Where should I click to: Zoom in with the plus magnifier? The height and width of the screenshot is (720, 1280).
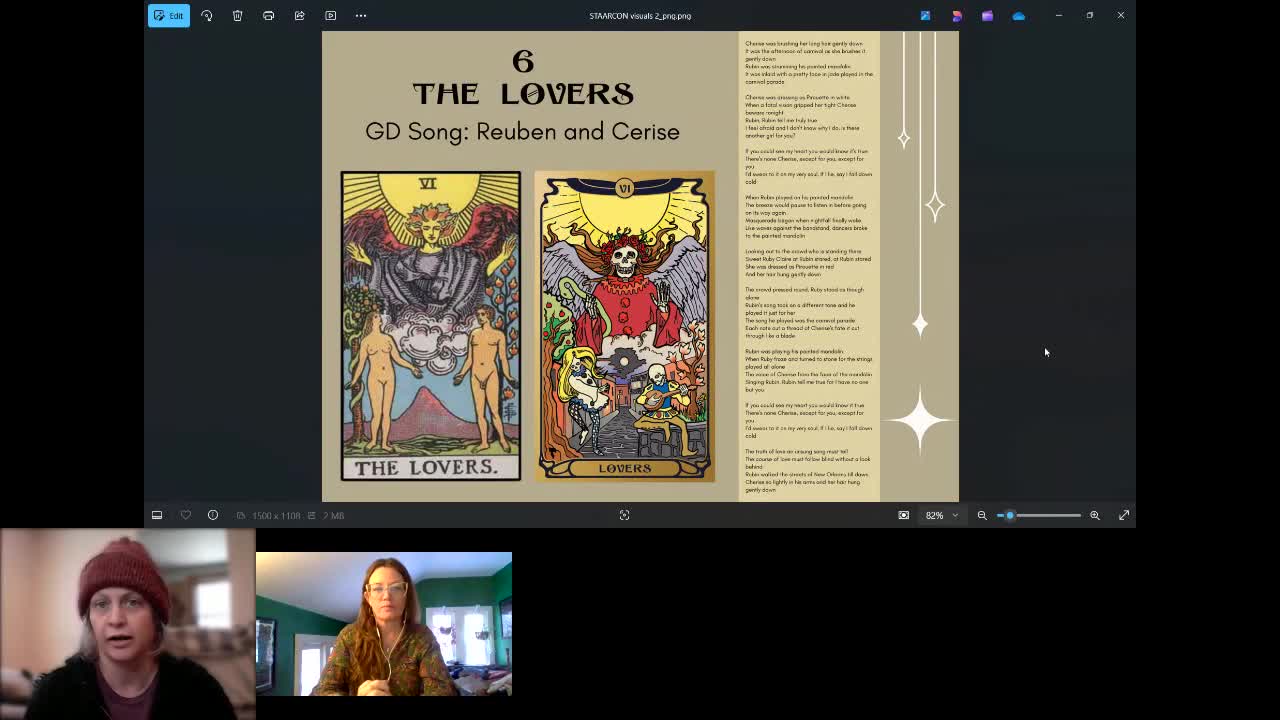pyautogui.click(x=1095, y=515)
